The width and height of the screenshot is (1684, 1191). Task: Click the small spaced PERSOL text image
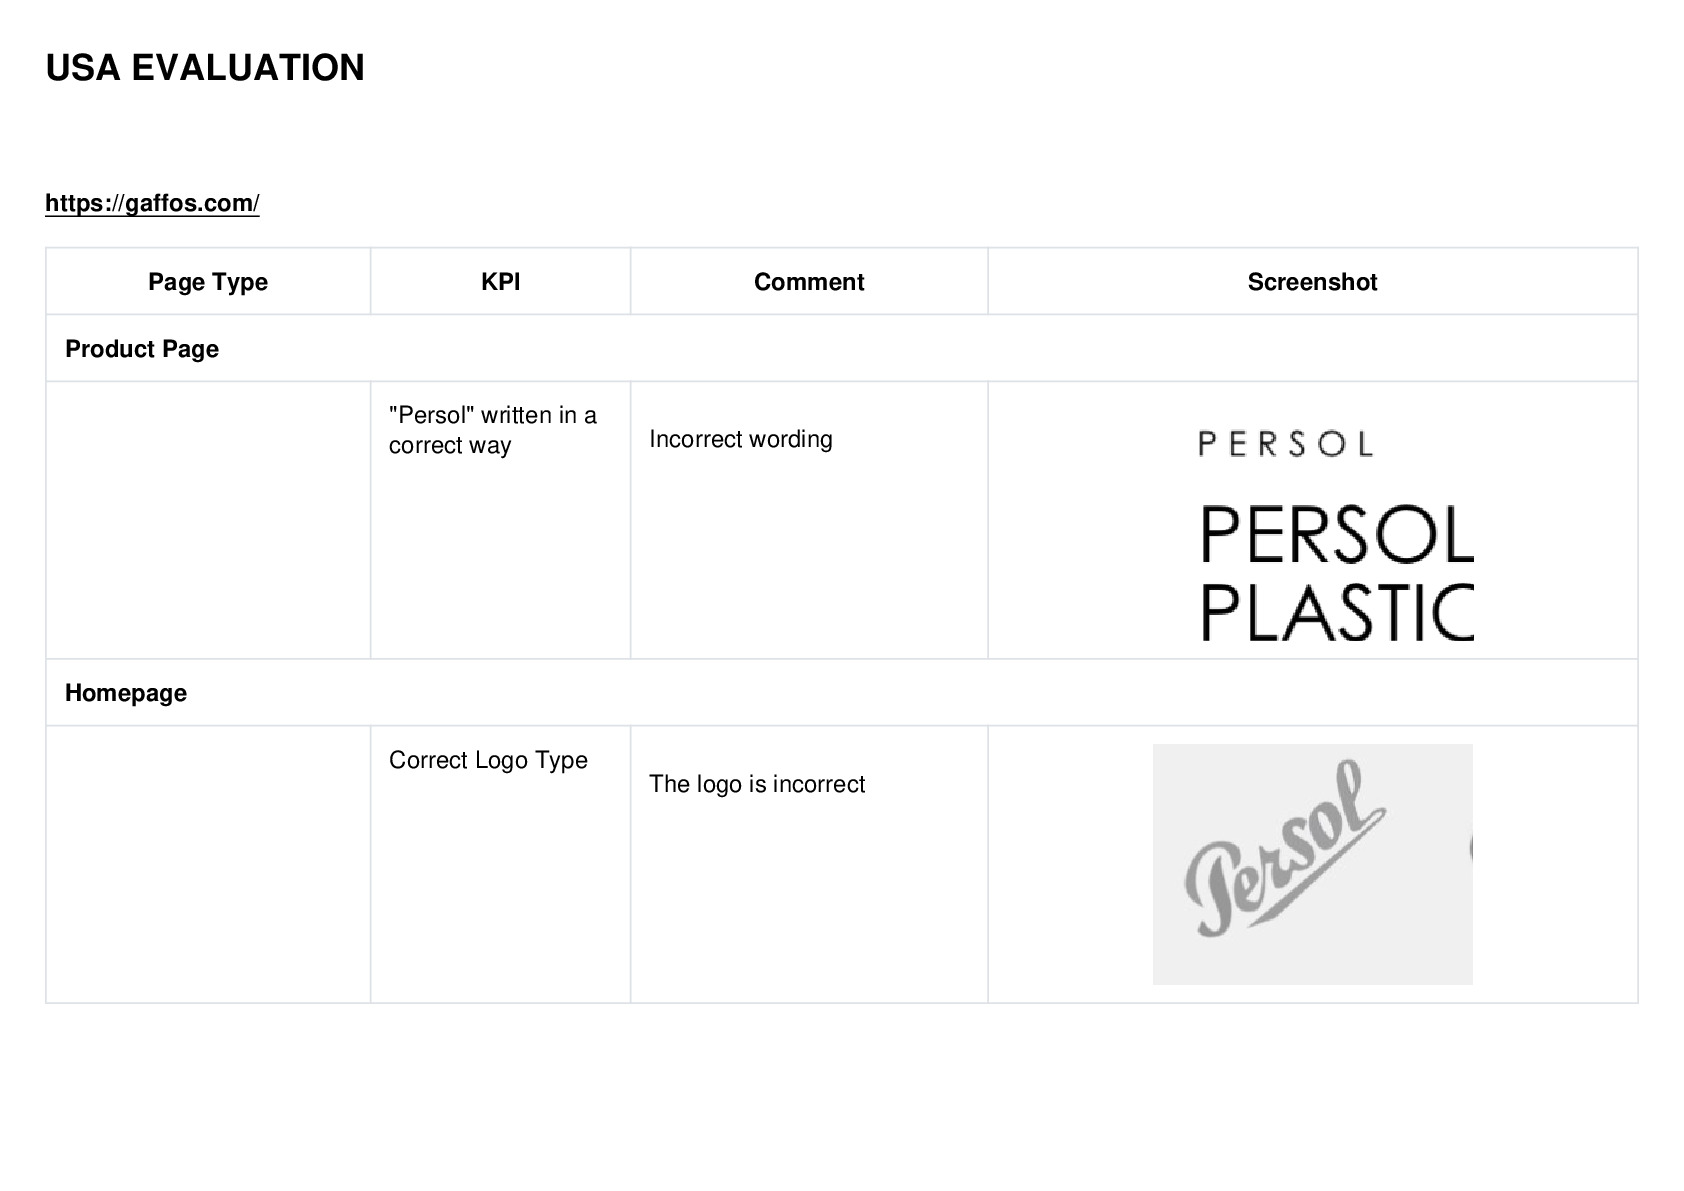pyautogui.click(x=1285, y=443)
